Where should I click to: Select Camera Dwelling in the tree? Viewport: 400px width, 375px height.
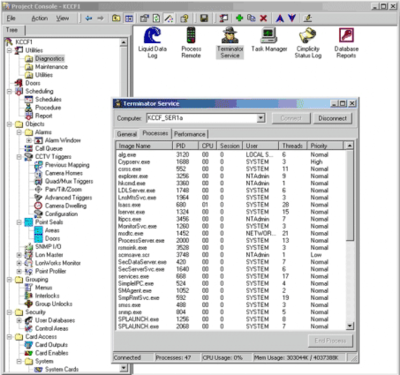[x=66, y=206]
